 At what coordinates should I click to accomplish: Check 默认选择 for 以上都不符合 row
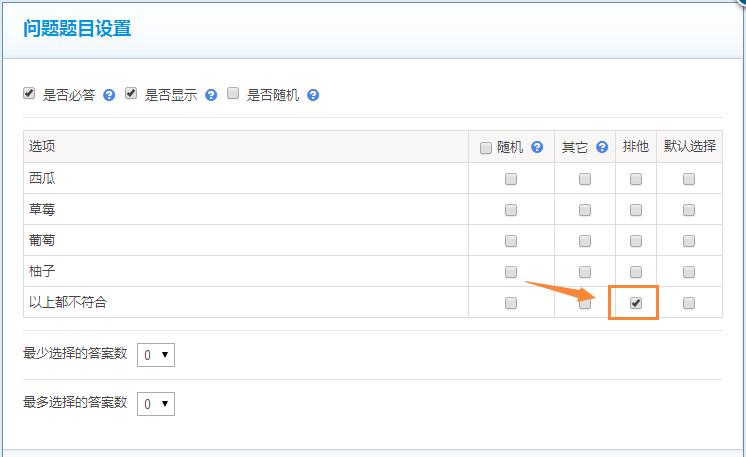coord(689,303)
